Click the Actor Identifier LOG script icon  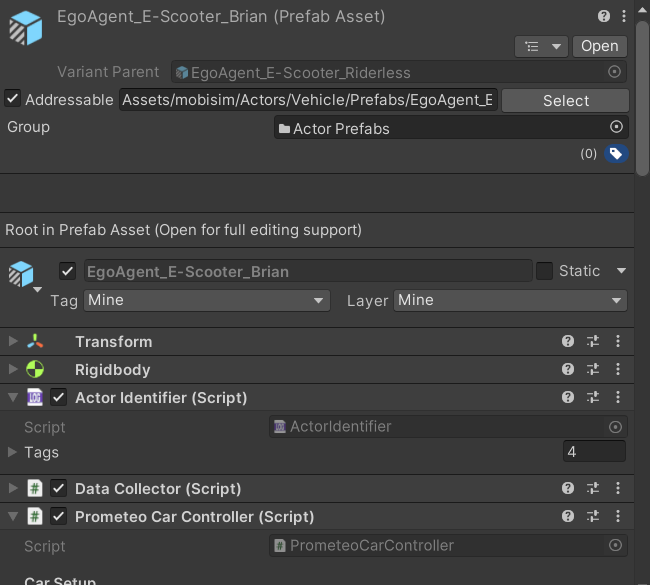[35, 397]
